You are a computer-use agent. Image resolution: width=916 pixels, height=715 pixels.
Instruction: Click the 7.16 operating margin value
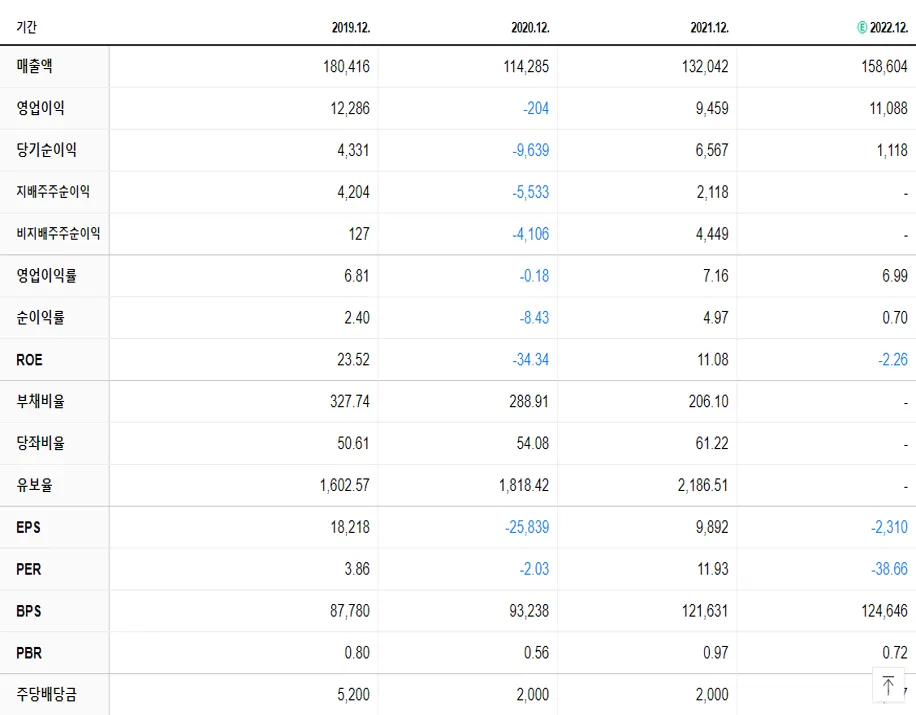point(716,276)
